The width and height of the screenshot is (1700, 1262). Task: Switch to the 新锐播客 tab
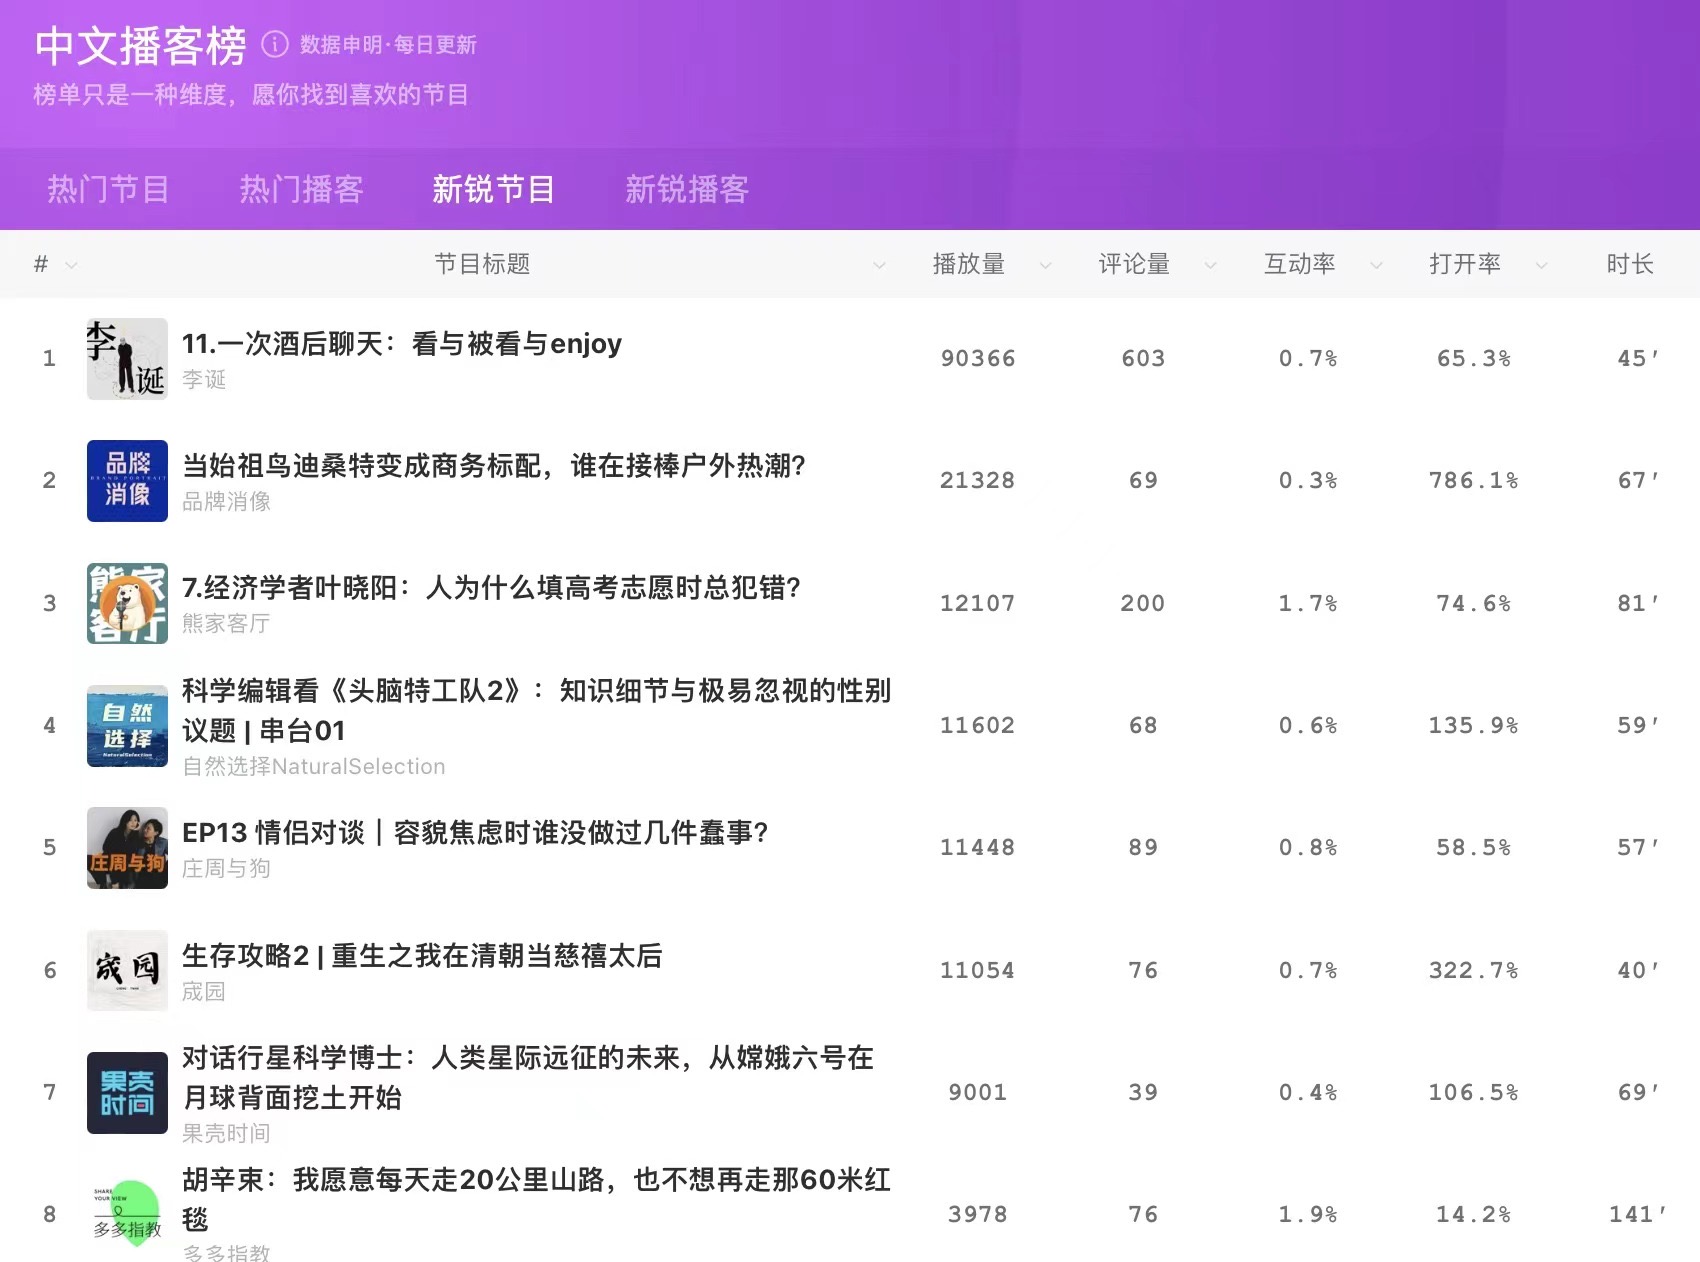[x=686, y=189]
